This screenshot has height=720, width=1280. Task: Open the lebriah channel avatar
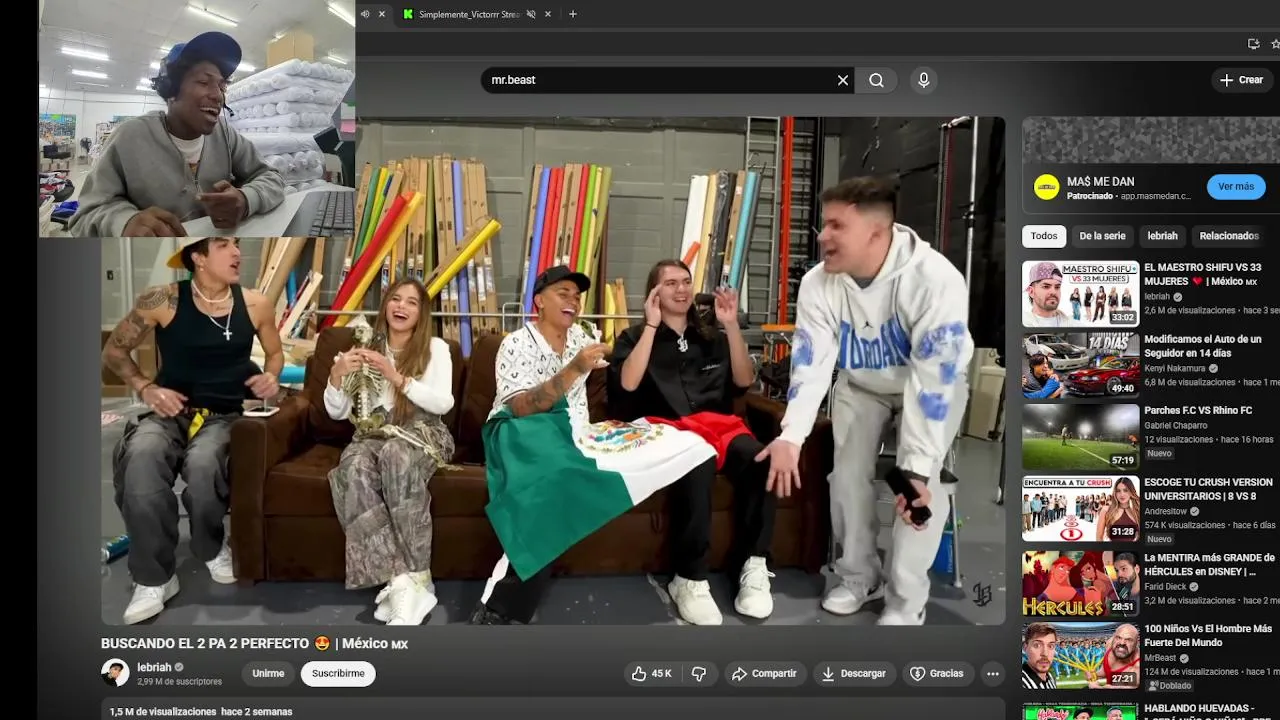click(x=115, y=673)
